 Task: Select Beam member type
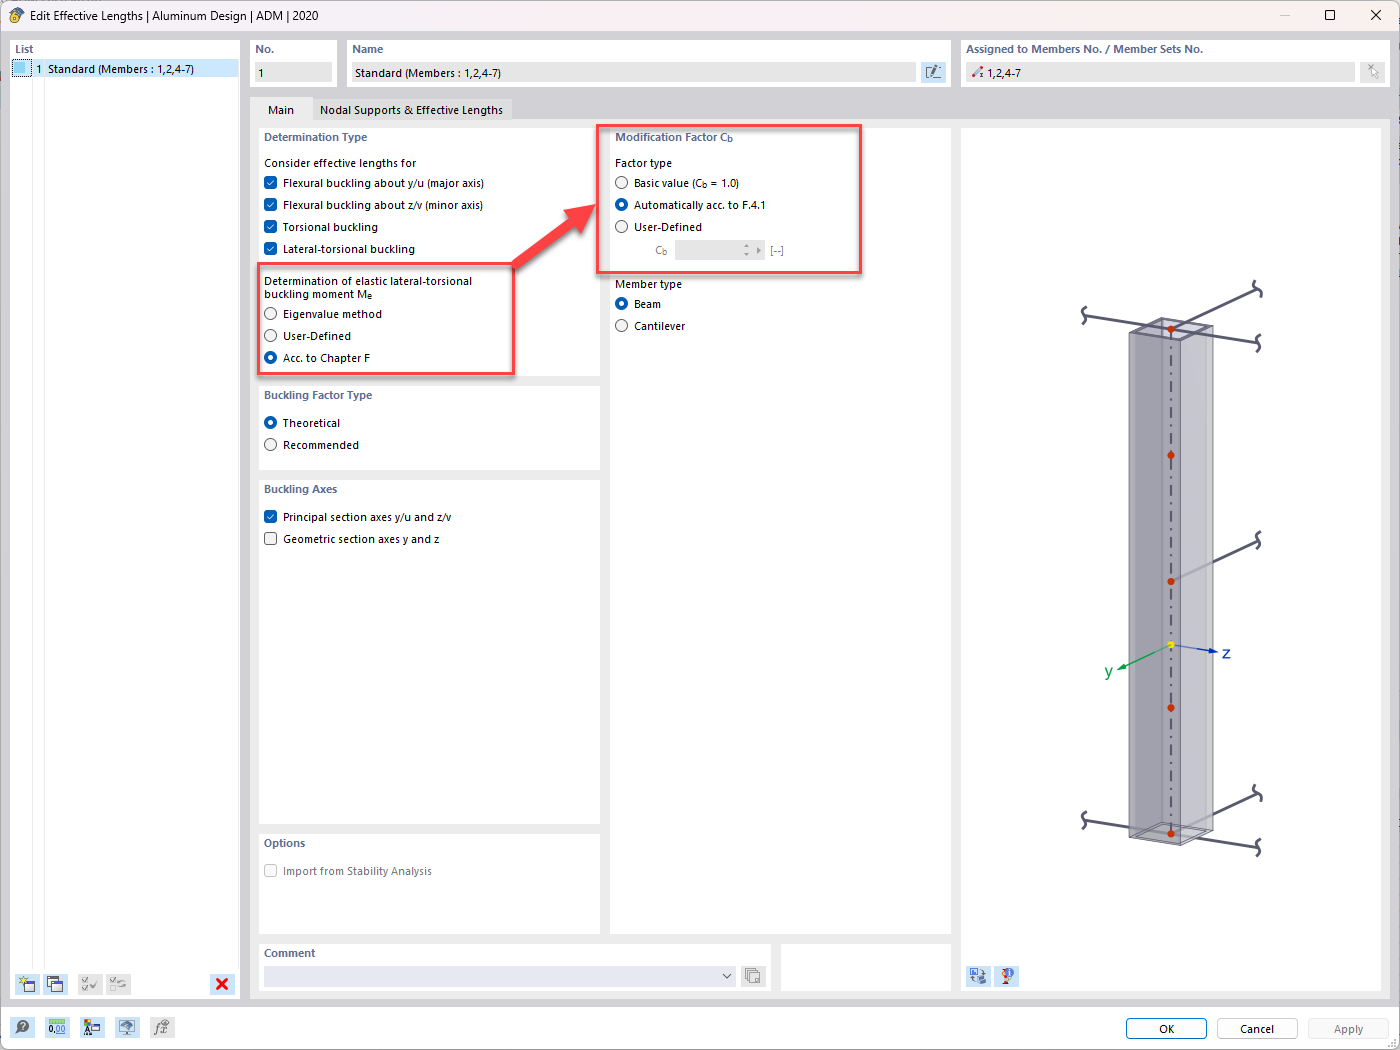click(x=621, y=304)
